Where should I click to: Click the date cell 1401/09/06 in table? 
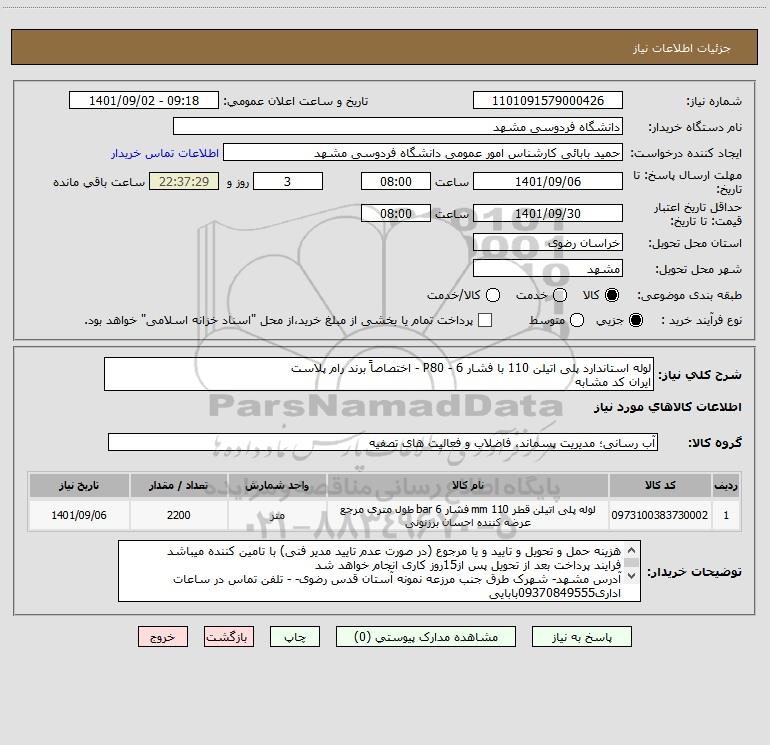click(79, 515)
